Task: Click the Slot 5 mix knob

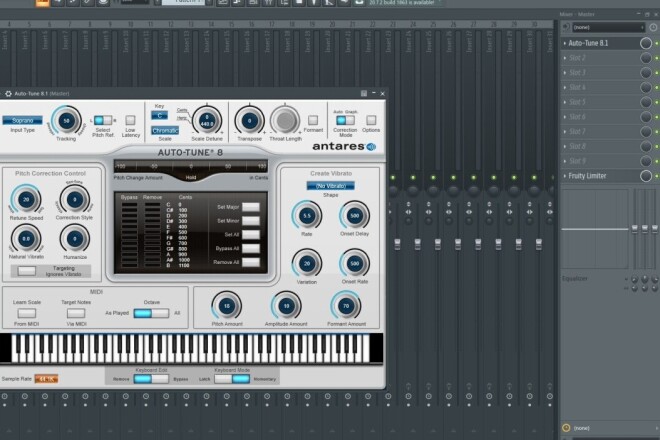Action: (x=646, y=102)
